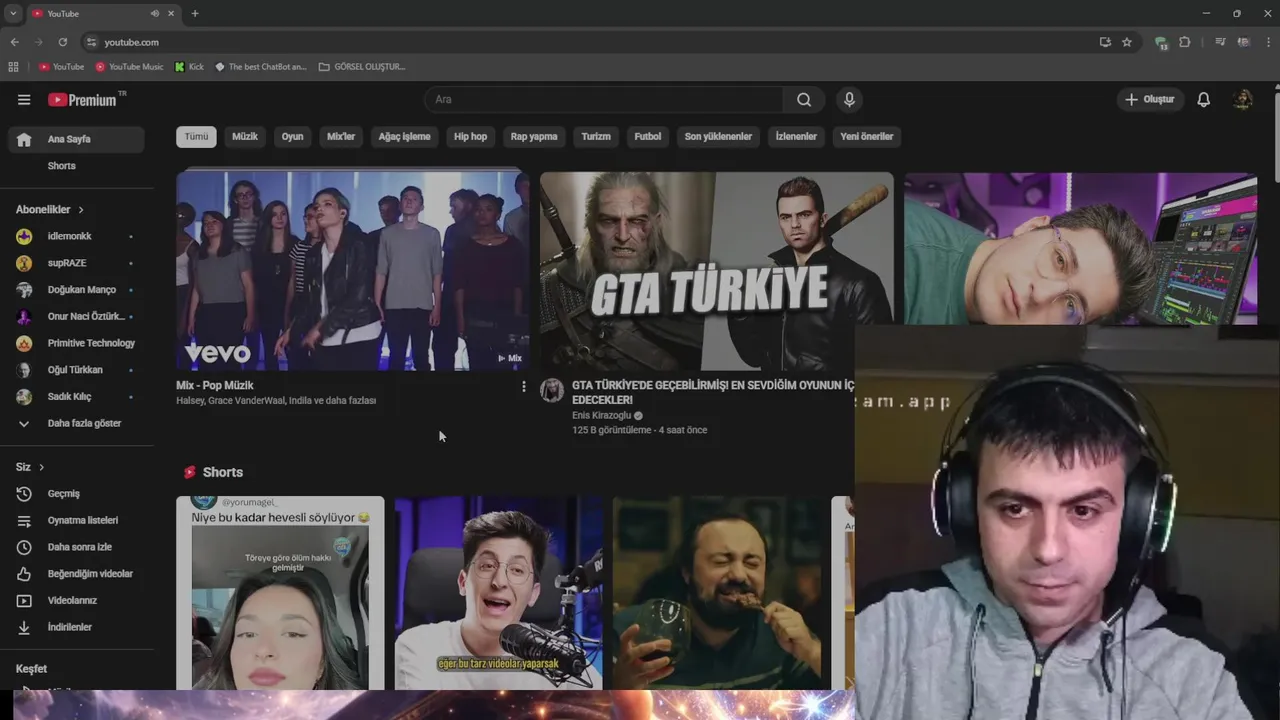Click the page vertical scrollbar
1280x720 pixels.
coord(1276,135)
